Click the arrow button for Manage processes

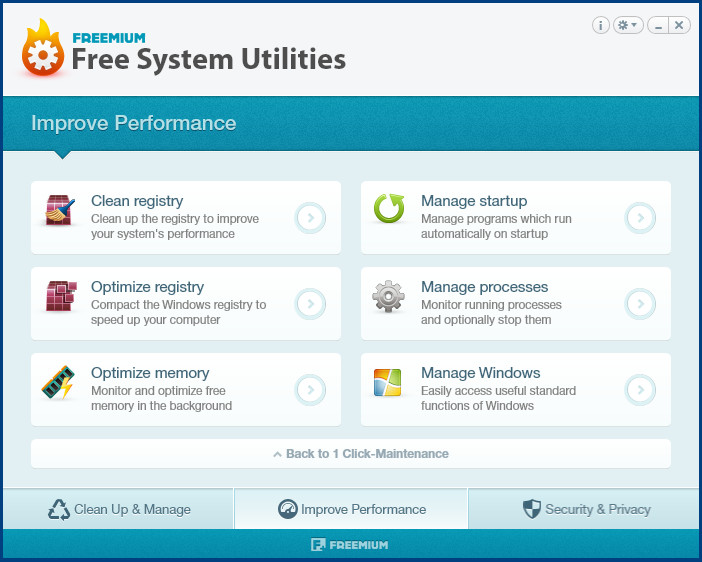(x=640, y=304)
